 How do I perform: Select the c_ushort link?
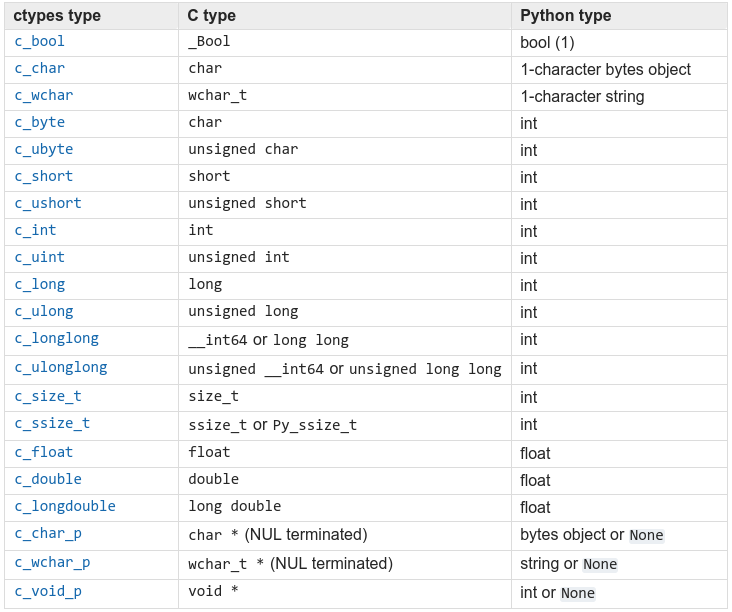48,204
